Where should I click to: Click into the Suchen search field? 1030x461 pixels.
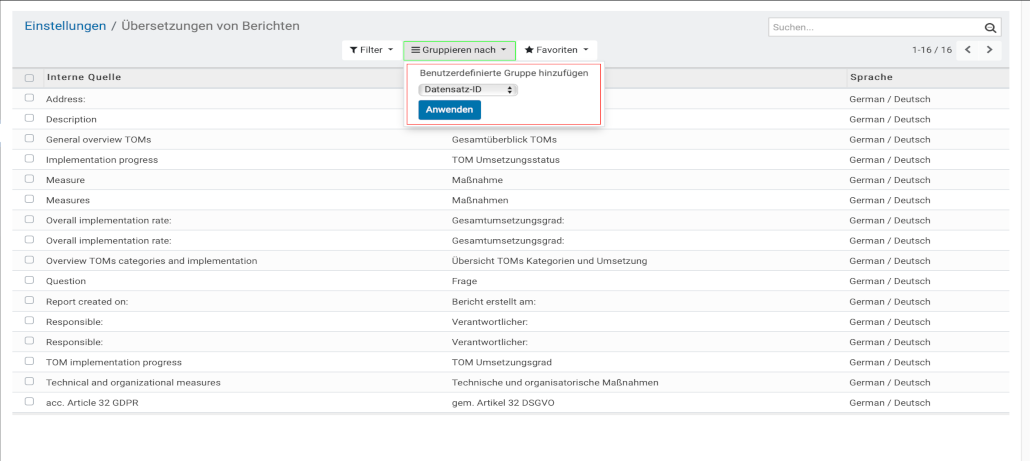pyautogui.click(x=875, y=28)
